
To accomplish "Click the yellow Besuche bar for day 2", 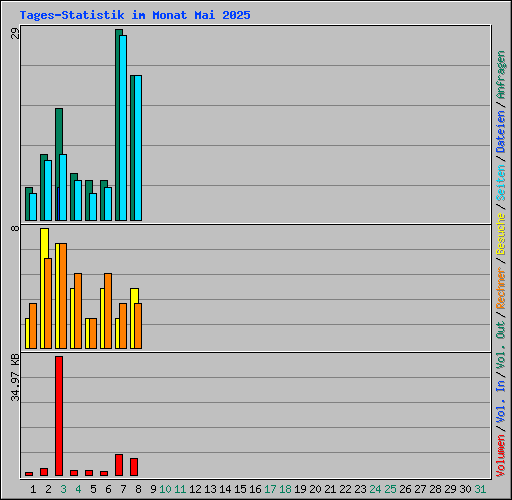I will pos(43,288).
